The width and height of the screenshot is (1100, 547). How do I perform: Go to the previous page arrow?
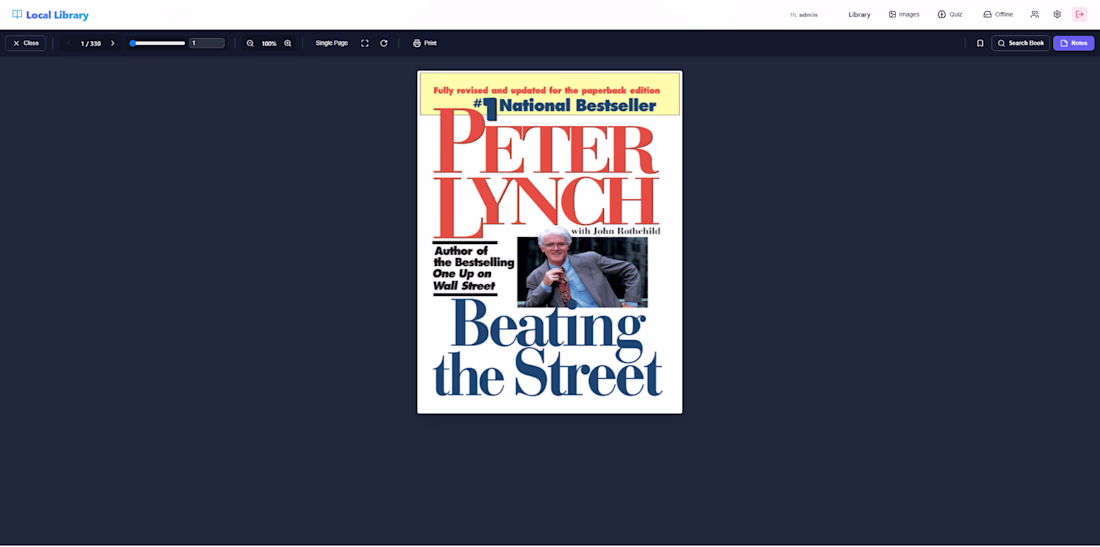click(x=69, y=43)
